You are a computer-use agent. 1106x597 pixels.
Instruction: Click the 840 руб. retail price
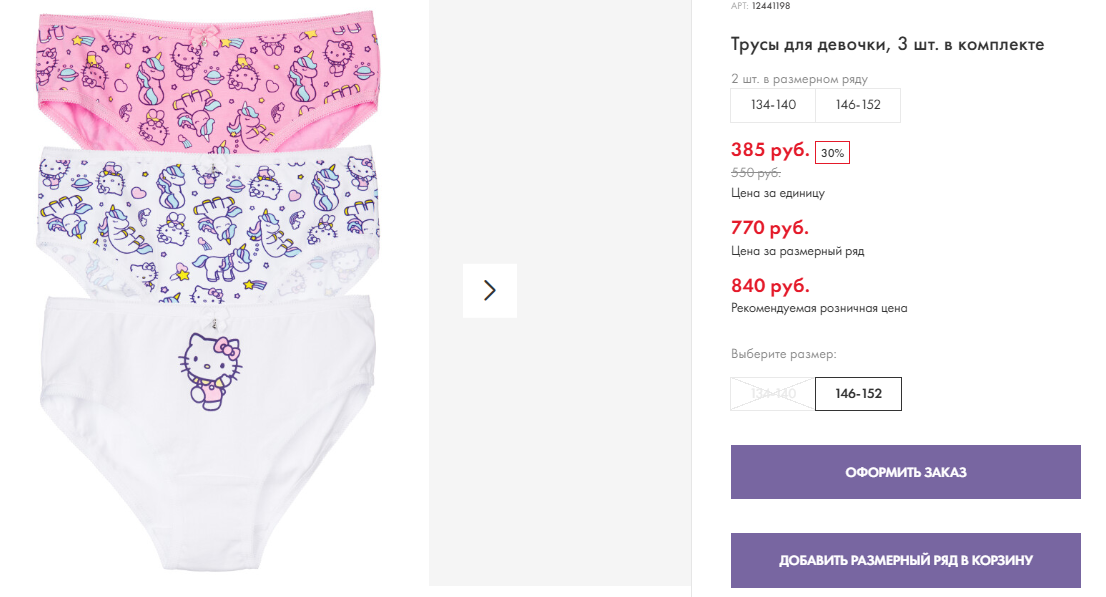pos(770,286)
